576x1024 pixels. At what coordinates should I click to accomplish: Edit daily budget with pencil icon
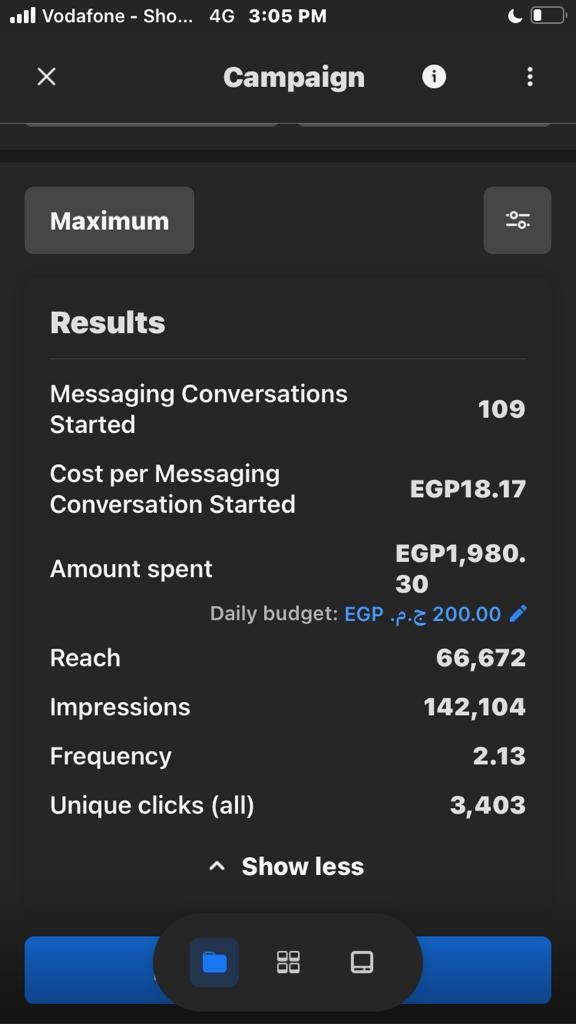[x=517, y=614]
